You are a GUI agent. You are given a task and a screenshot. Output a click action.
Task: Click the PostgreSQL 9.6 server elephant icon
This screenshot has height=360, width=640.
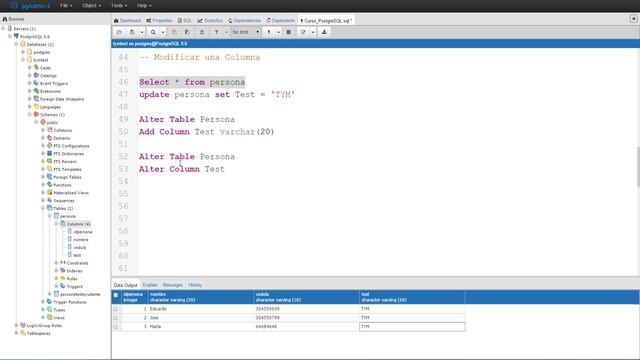(x=16, y=36)
